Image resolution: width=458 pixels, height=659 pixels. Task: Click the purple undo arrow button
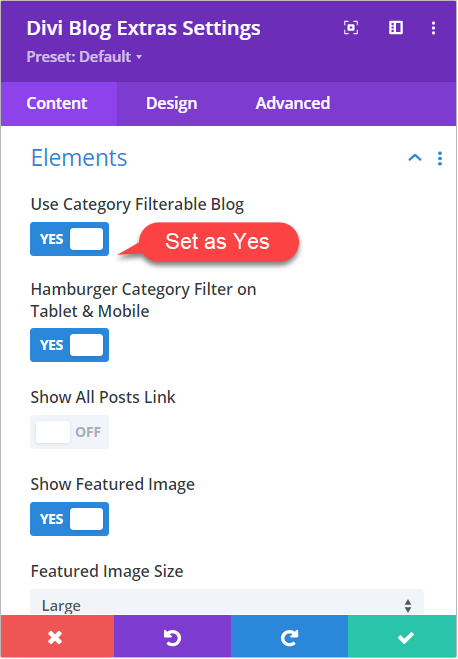pos(172,637)
